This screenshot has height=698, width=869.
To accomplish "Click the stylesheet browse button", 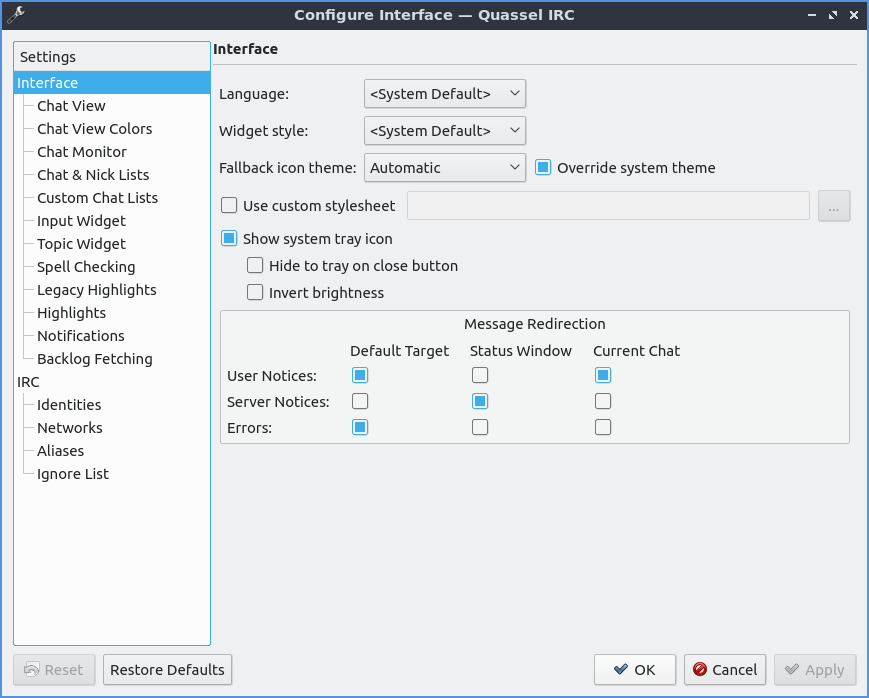I will pos(834,205).
